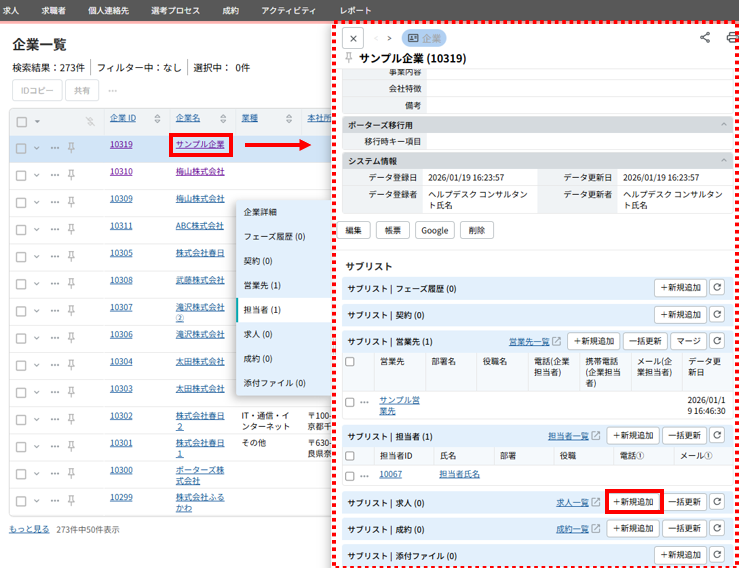
Task: Click the share icon in the detail panel
Action: coord(705,37)
